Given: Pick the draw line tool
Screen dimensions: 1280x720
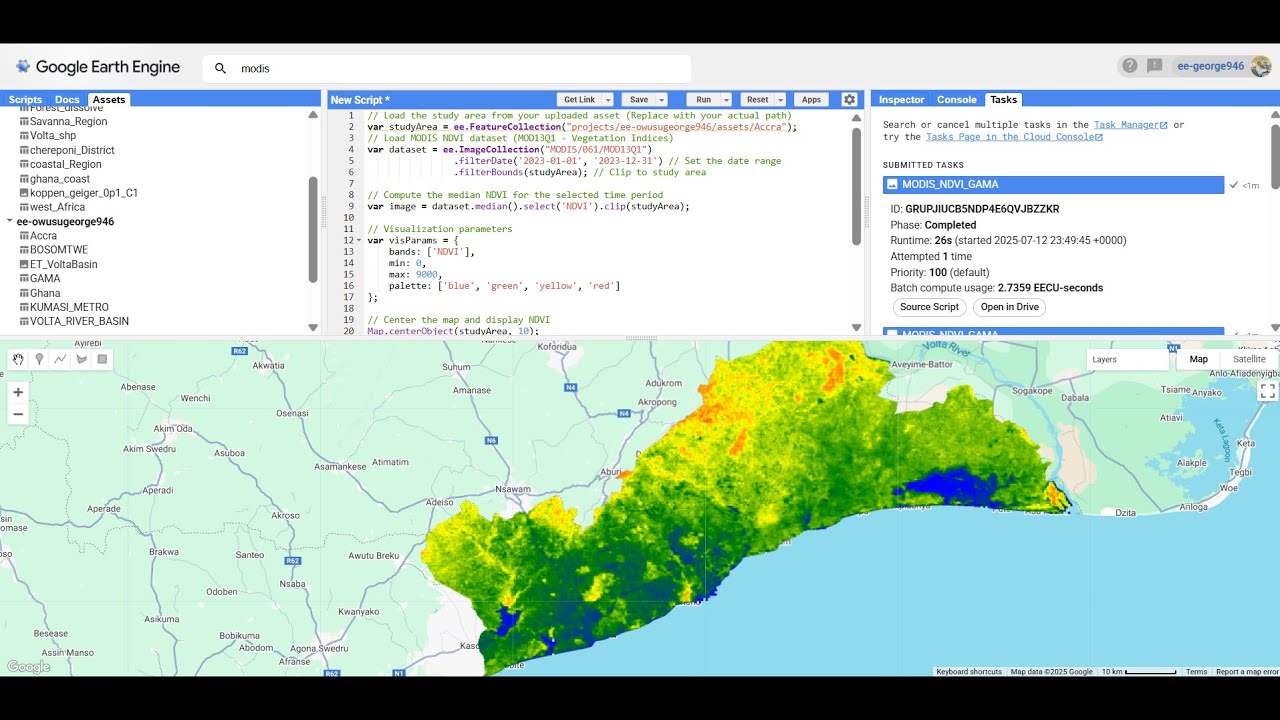Looking at the screenshot, I should click(x=60, y=359).
